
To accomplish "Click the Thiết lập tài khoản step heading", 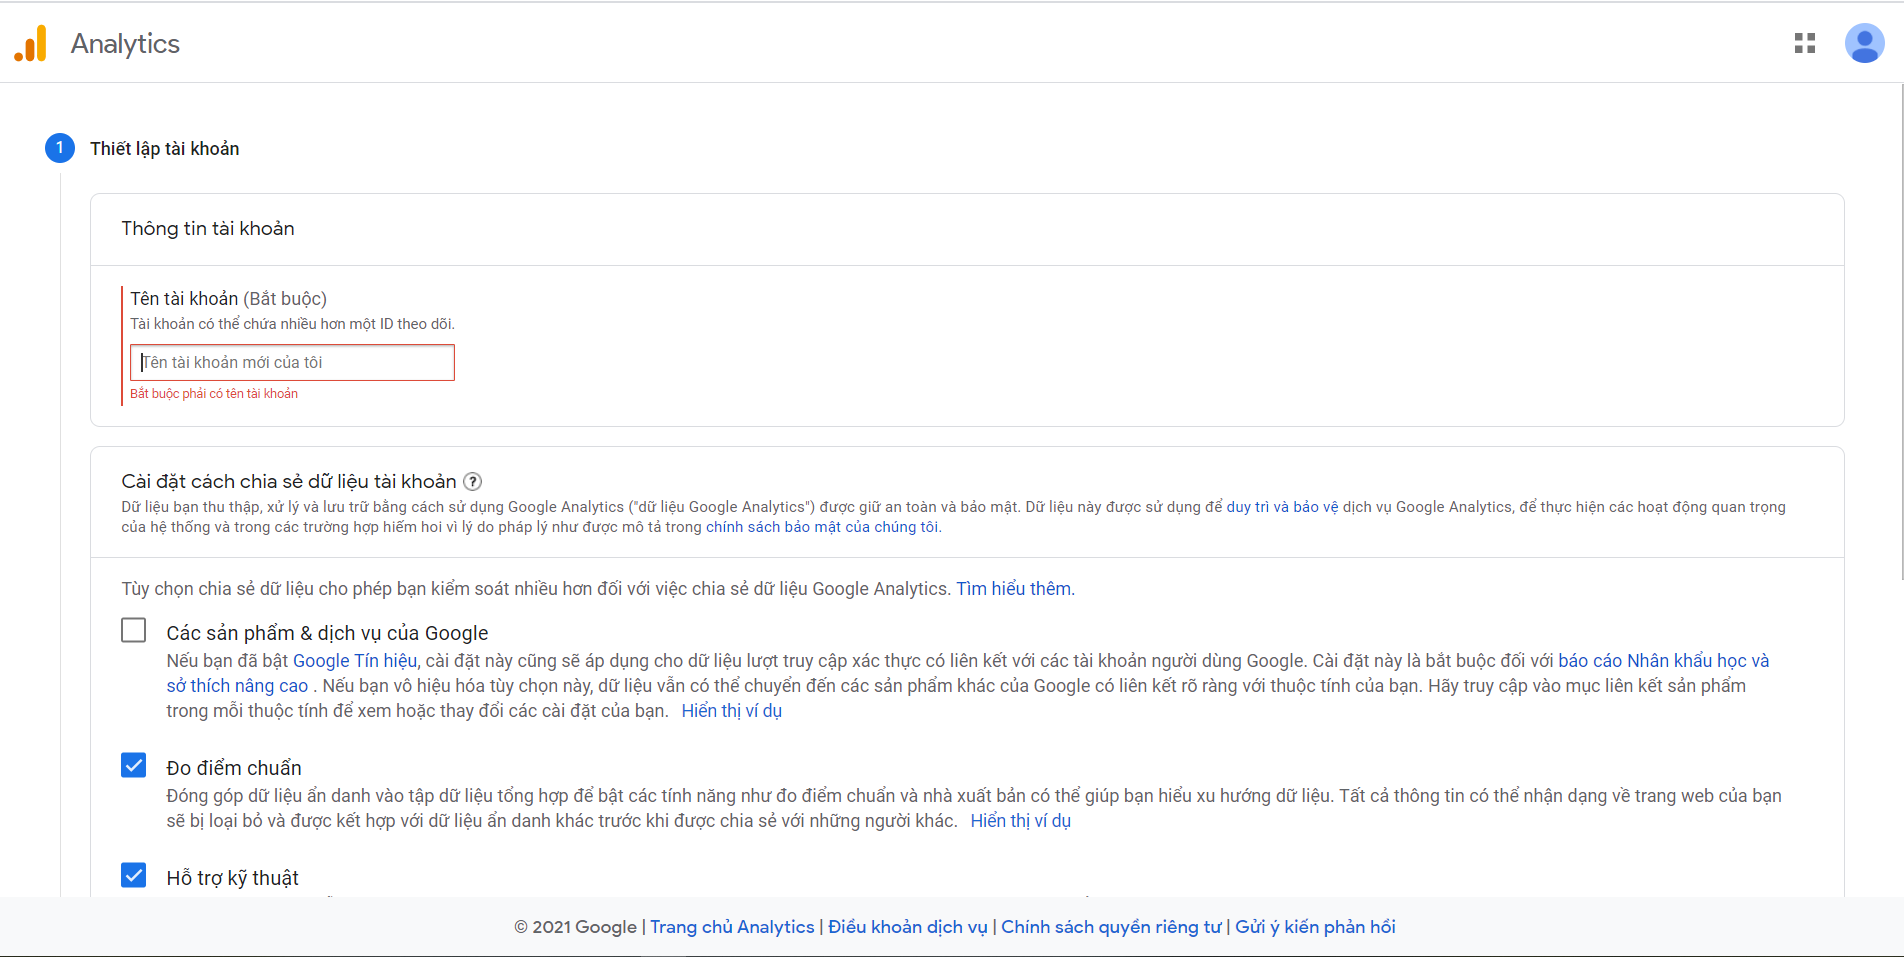I will (x=165, y=149).
